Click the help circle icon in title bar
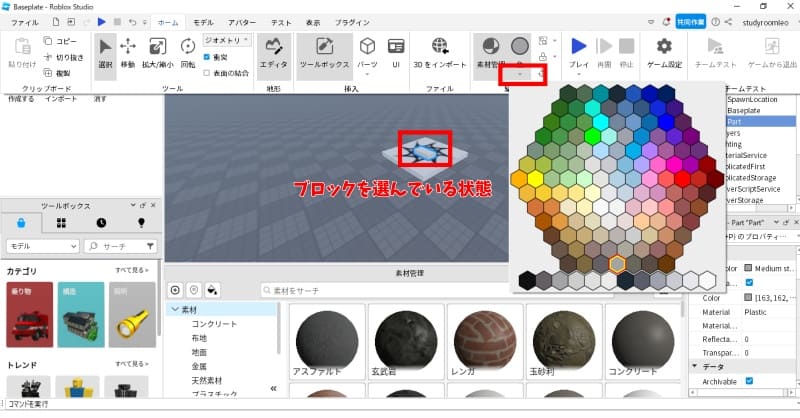 [x=715, y=22]
